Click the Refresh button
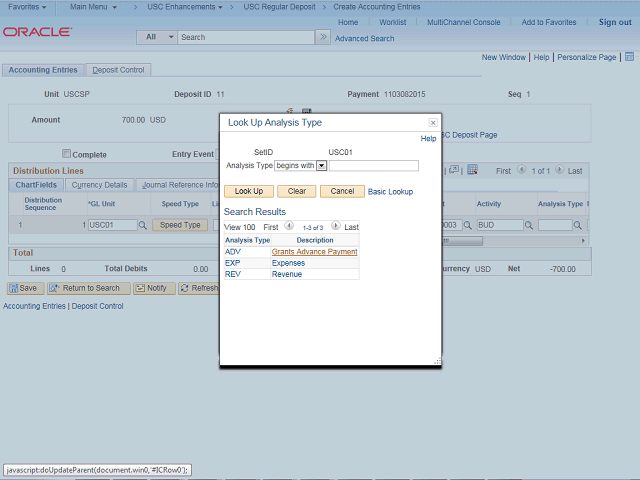This screenshot has height=480, width=640. click(x=199, y=288)
